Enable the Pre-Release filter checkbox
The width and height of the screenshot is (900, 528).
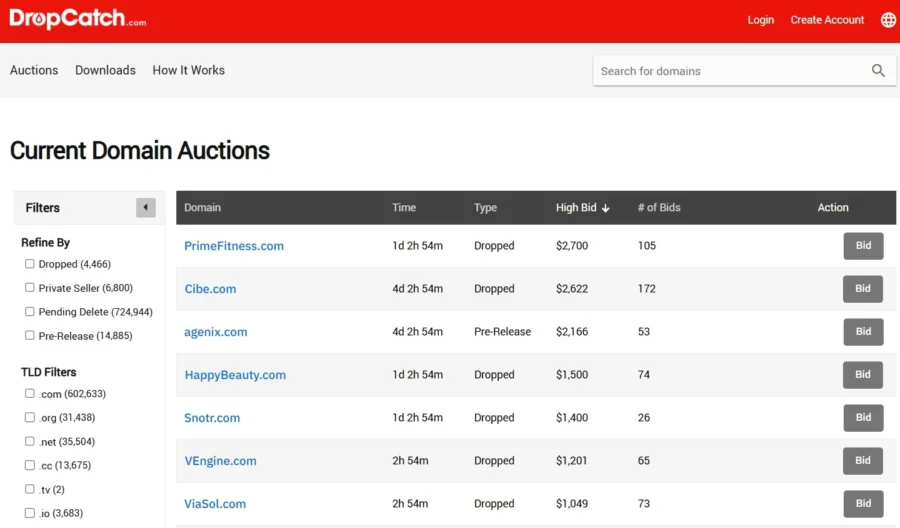click(x=29, y=335)
